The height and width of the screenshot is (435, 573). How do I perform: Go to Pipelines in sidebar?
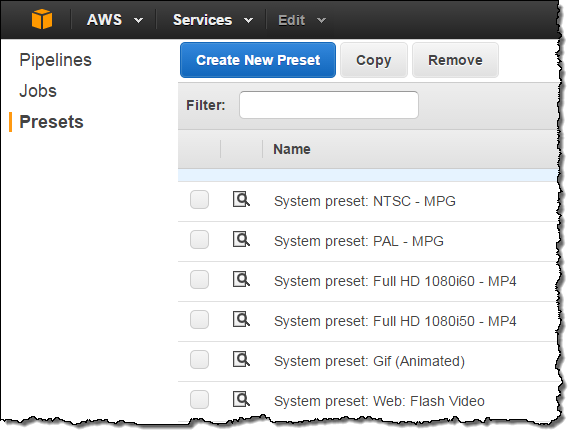point(55,60)
